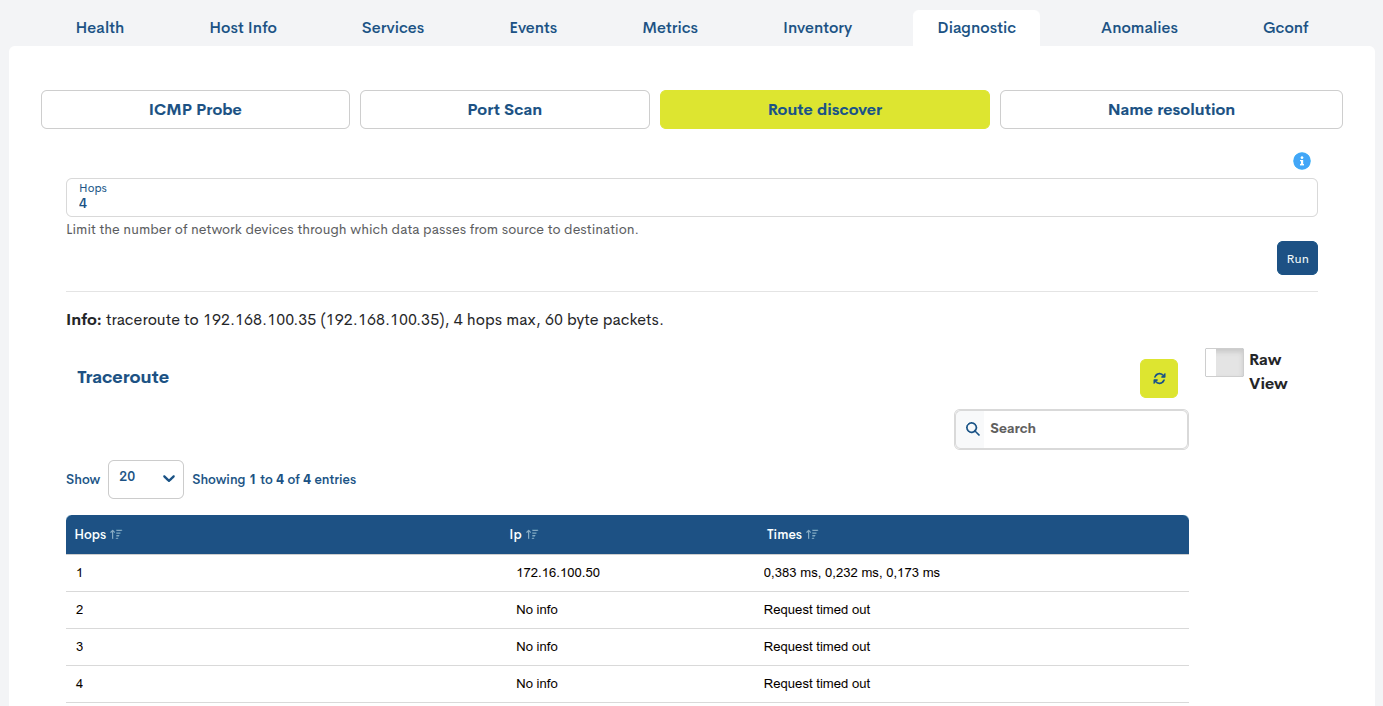
Task: Sort by Ip column sort icon
Action: pyautogui.click(x=532, y=535)
